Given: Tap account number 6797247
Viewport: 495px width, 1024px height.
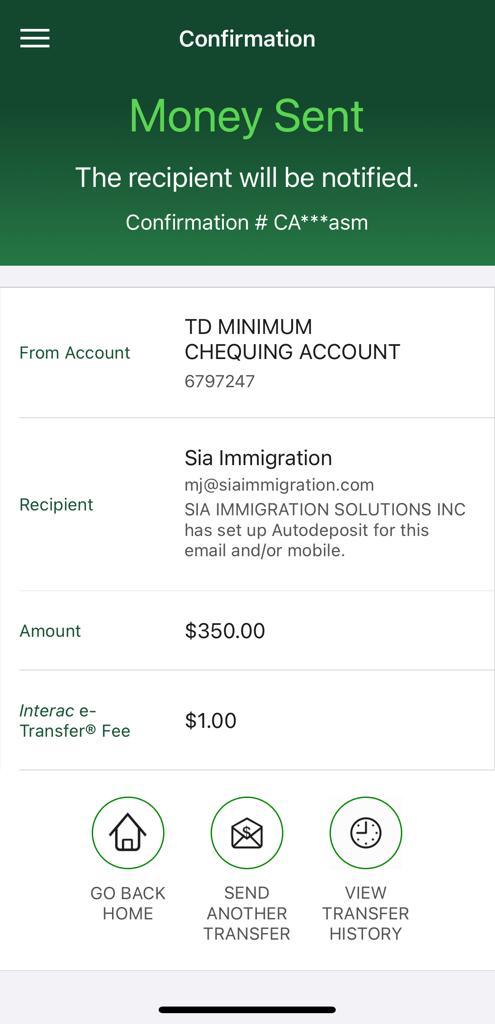Looking at the screenshot, I should (219, 381).
